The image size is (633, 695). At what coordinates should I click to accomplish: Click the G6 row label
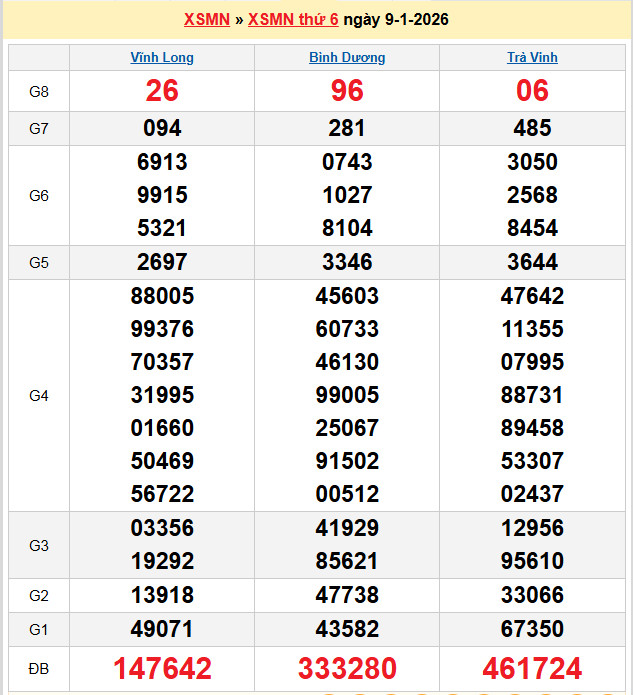(39, 195)
